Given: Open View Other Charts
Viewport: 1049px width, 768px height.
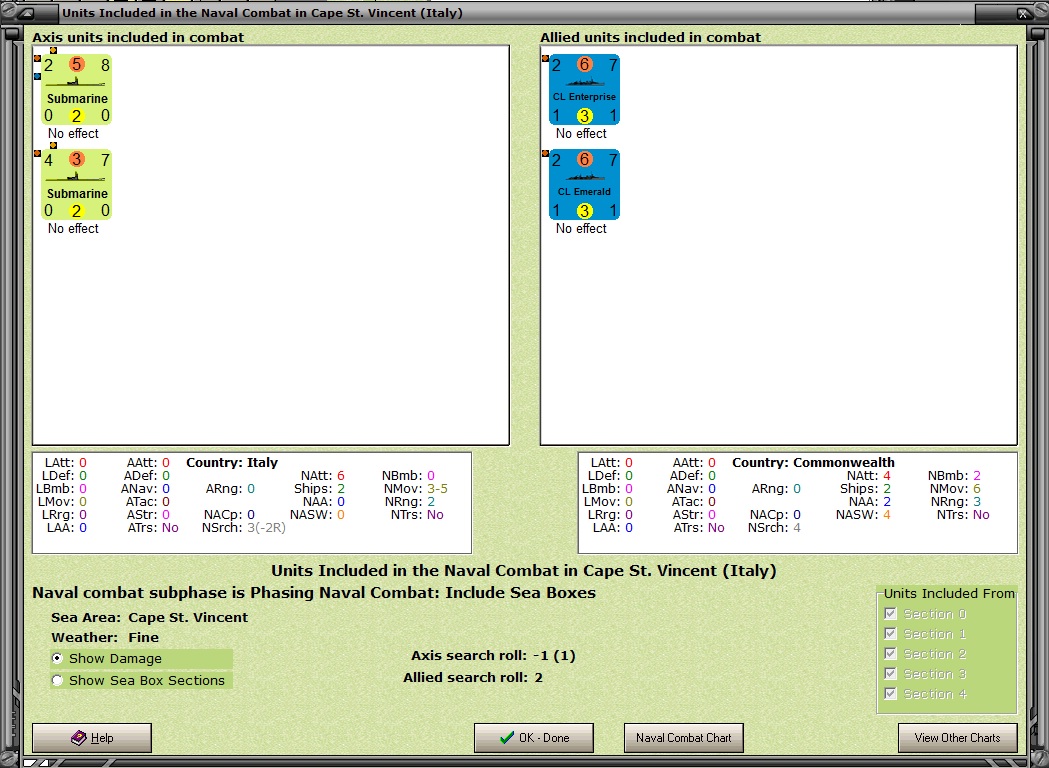Looking at the screenshot, I should click(957, 738).
